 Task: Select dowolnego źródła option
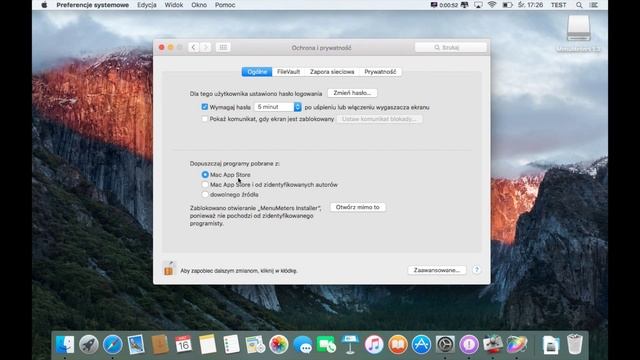[x=205, y=195]
